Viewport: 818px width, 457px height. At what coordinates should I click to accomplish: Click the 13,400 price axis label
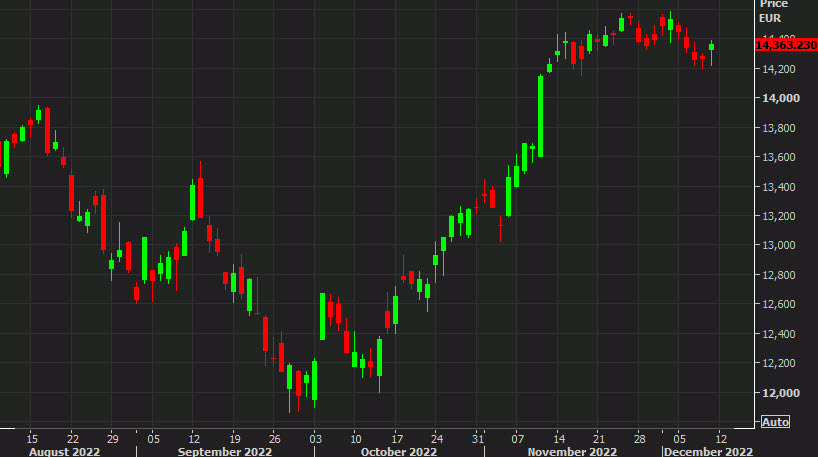tap(781, 187)
